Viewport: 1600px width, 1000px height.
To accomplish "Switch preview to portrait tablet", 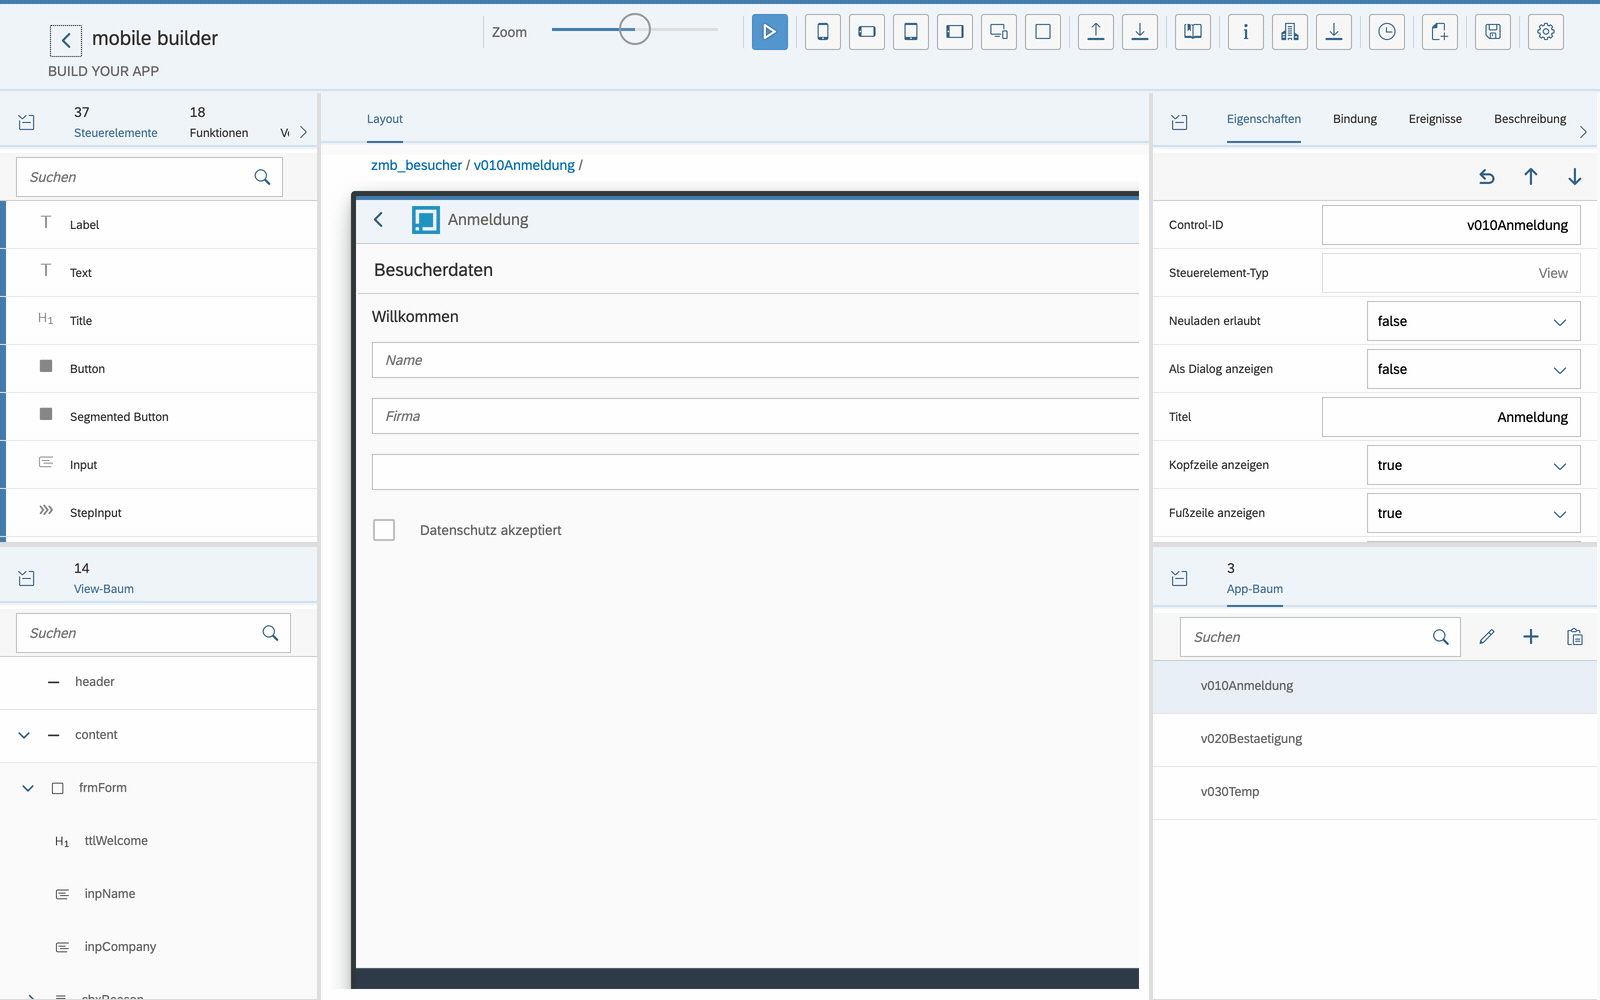I will click(x=911, y=32).
